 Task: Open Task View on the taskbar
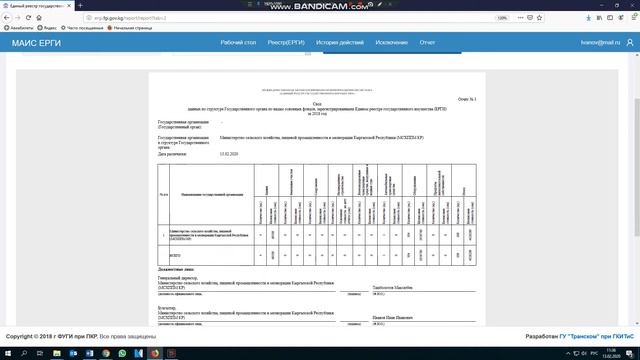click(x=40, y=353)
